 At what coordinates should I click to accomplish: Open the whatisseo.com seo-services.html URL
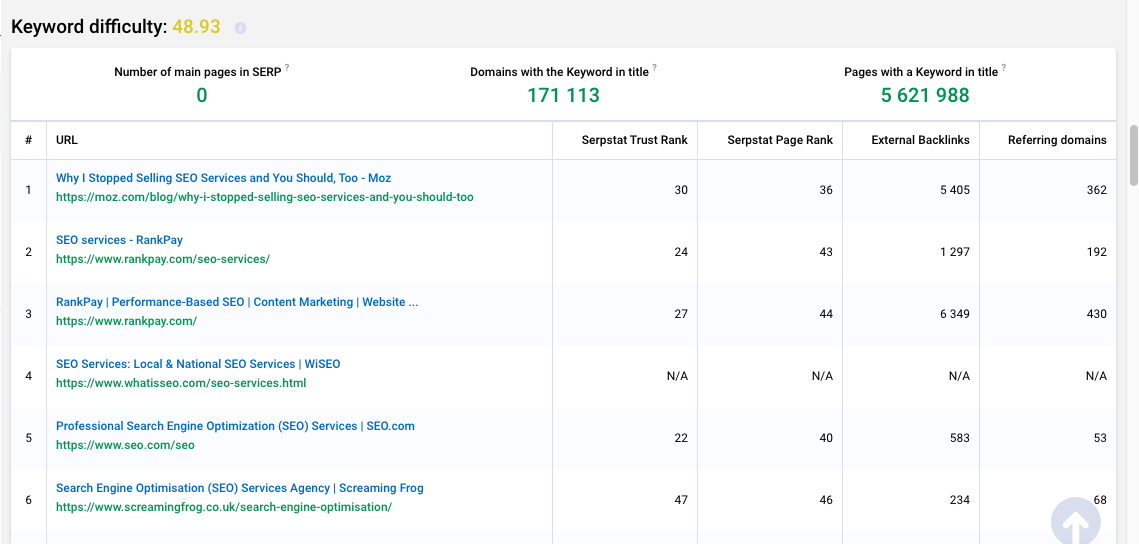[x=181, y=383]
